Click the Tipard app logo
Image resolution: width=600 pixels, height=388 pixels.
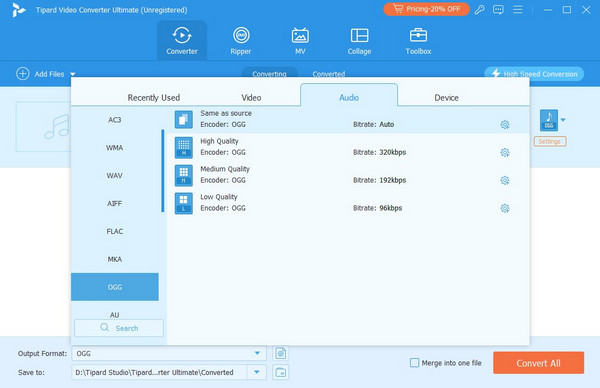(x=18, y=10)
